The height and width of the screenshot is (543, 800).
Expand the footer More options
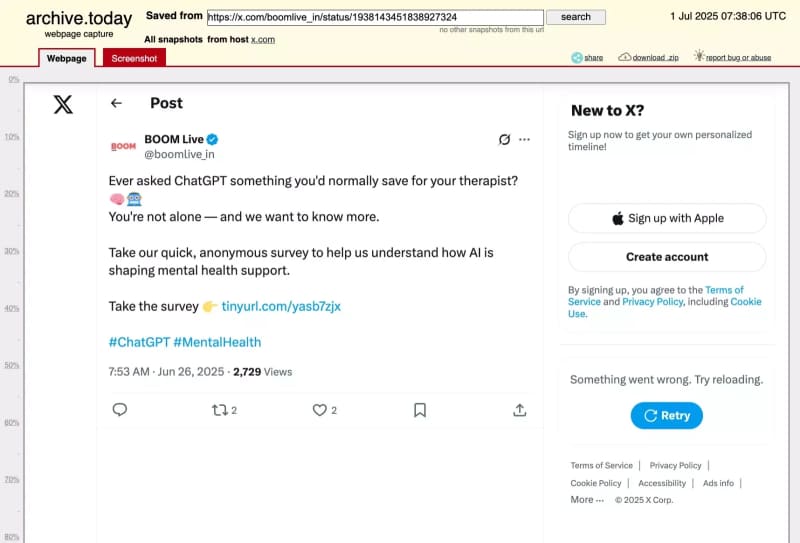click(x=587, y=499)
